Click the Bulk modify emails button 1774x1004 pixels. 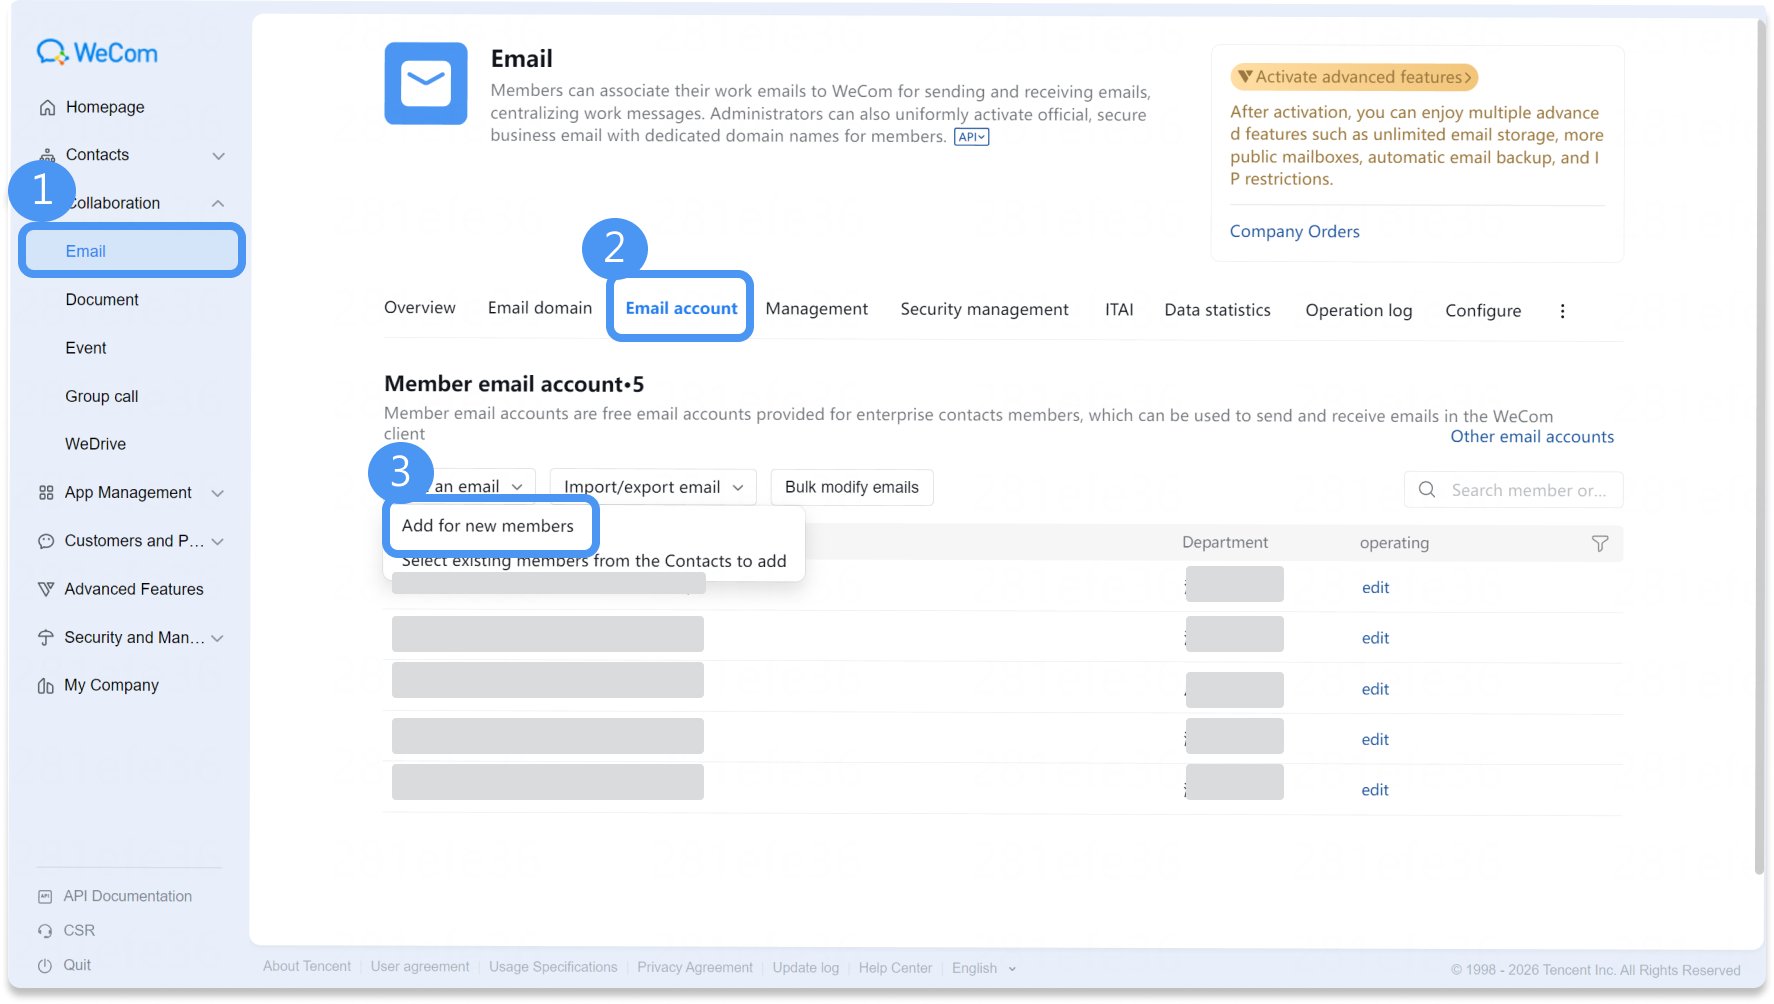[x=852, y=487]
